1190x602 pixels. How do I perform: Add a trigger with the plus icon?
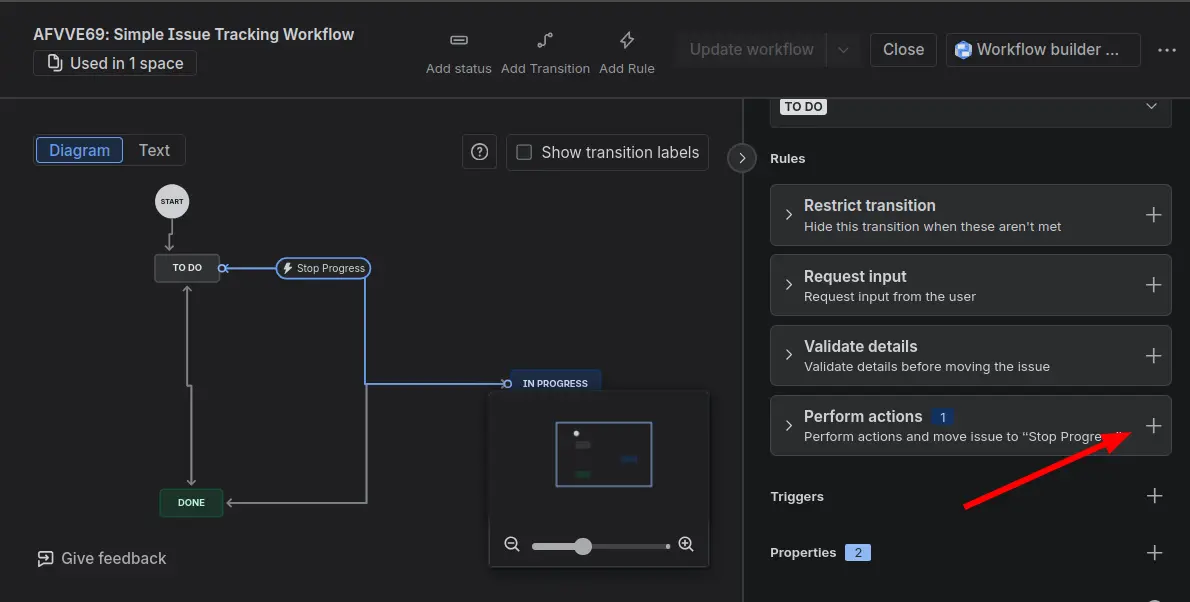coord(1154,496)
